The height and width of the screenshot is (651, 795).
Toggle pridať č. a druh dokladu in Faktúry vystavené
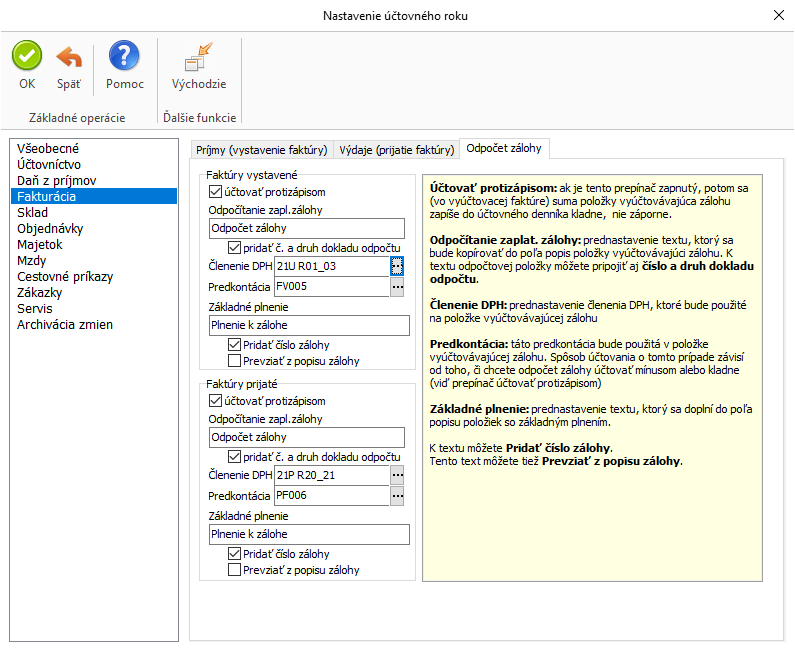point(234,247)
